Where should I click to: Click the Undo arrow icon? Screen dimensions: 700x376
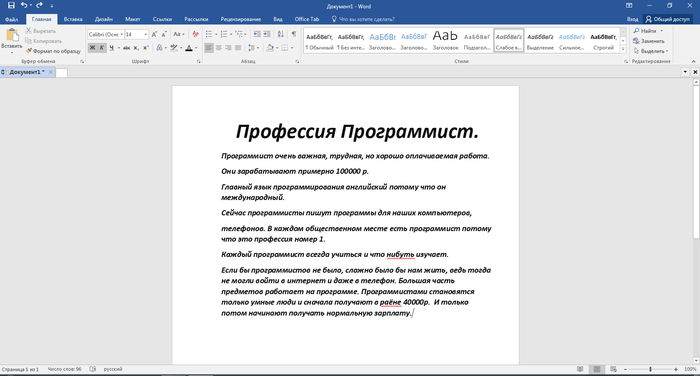point(24,5)
